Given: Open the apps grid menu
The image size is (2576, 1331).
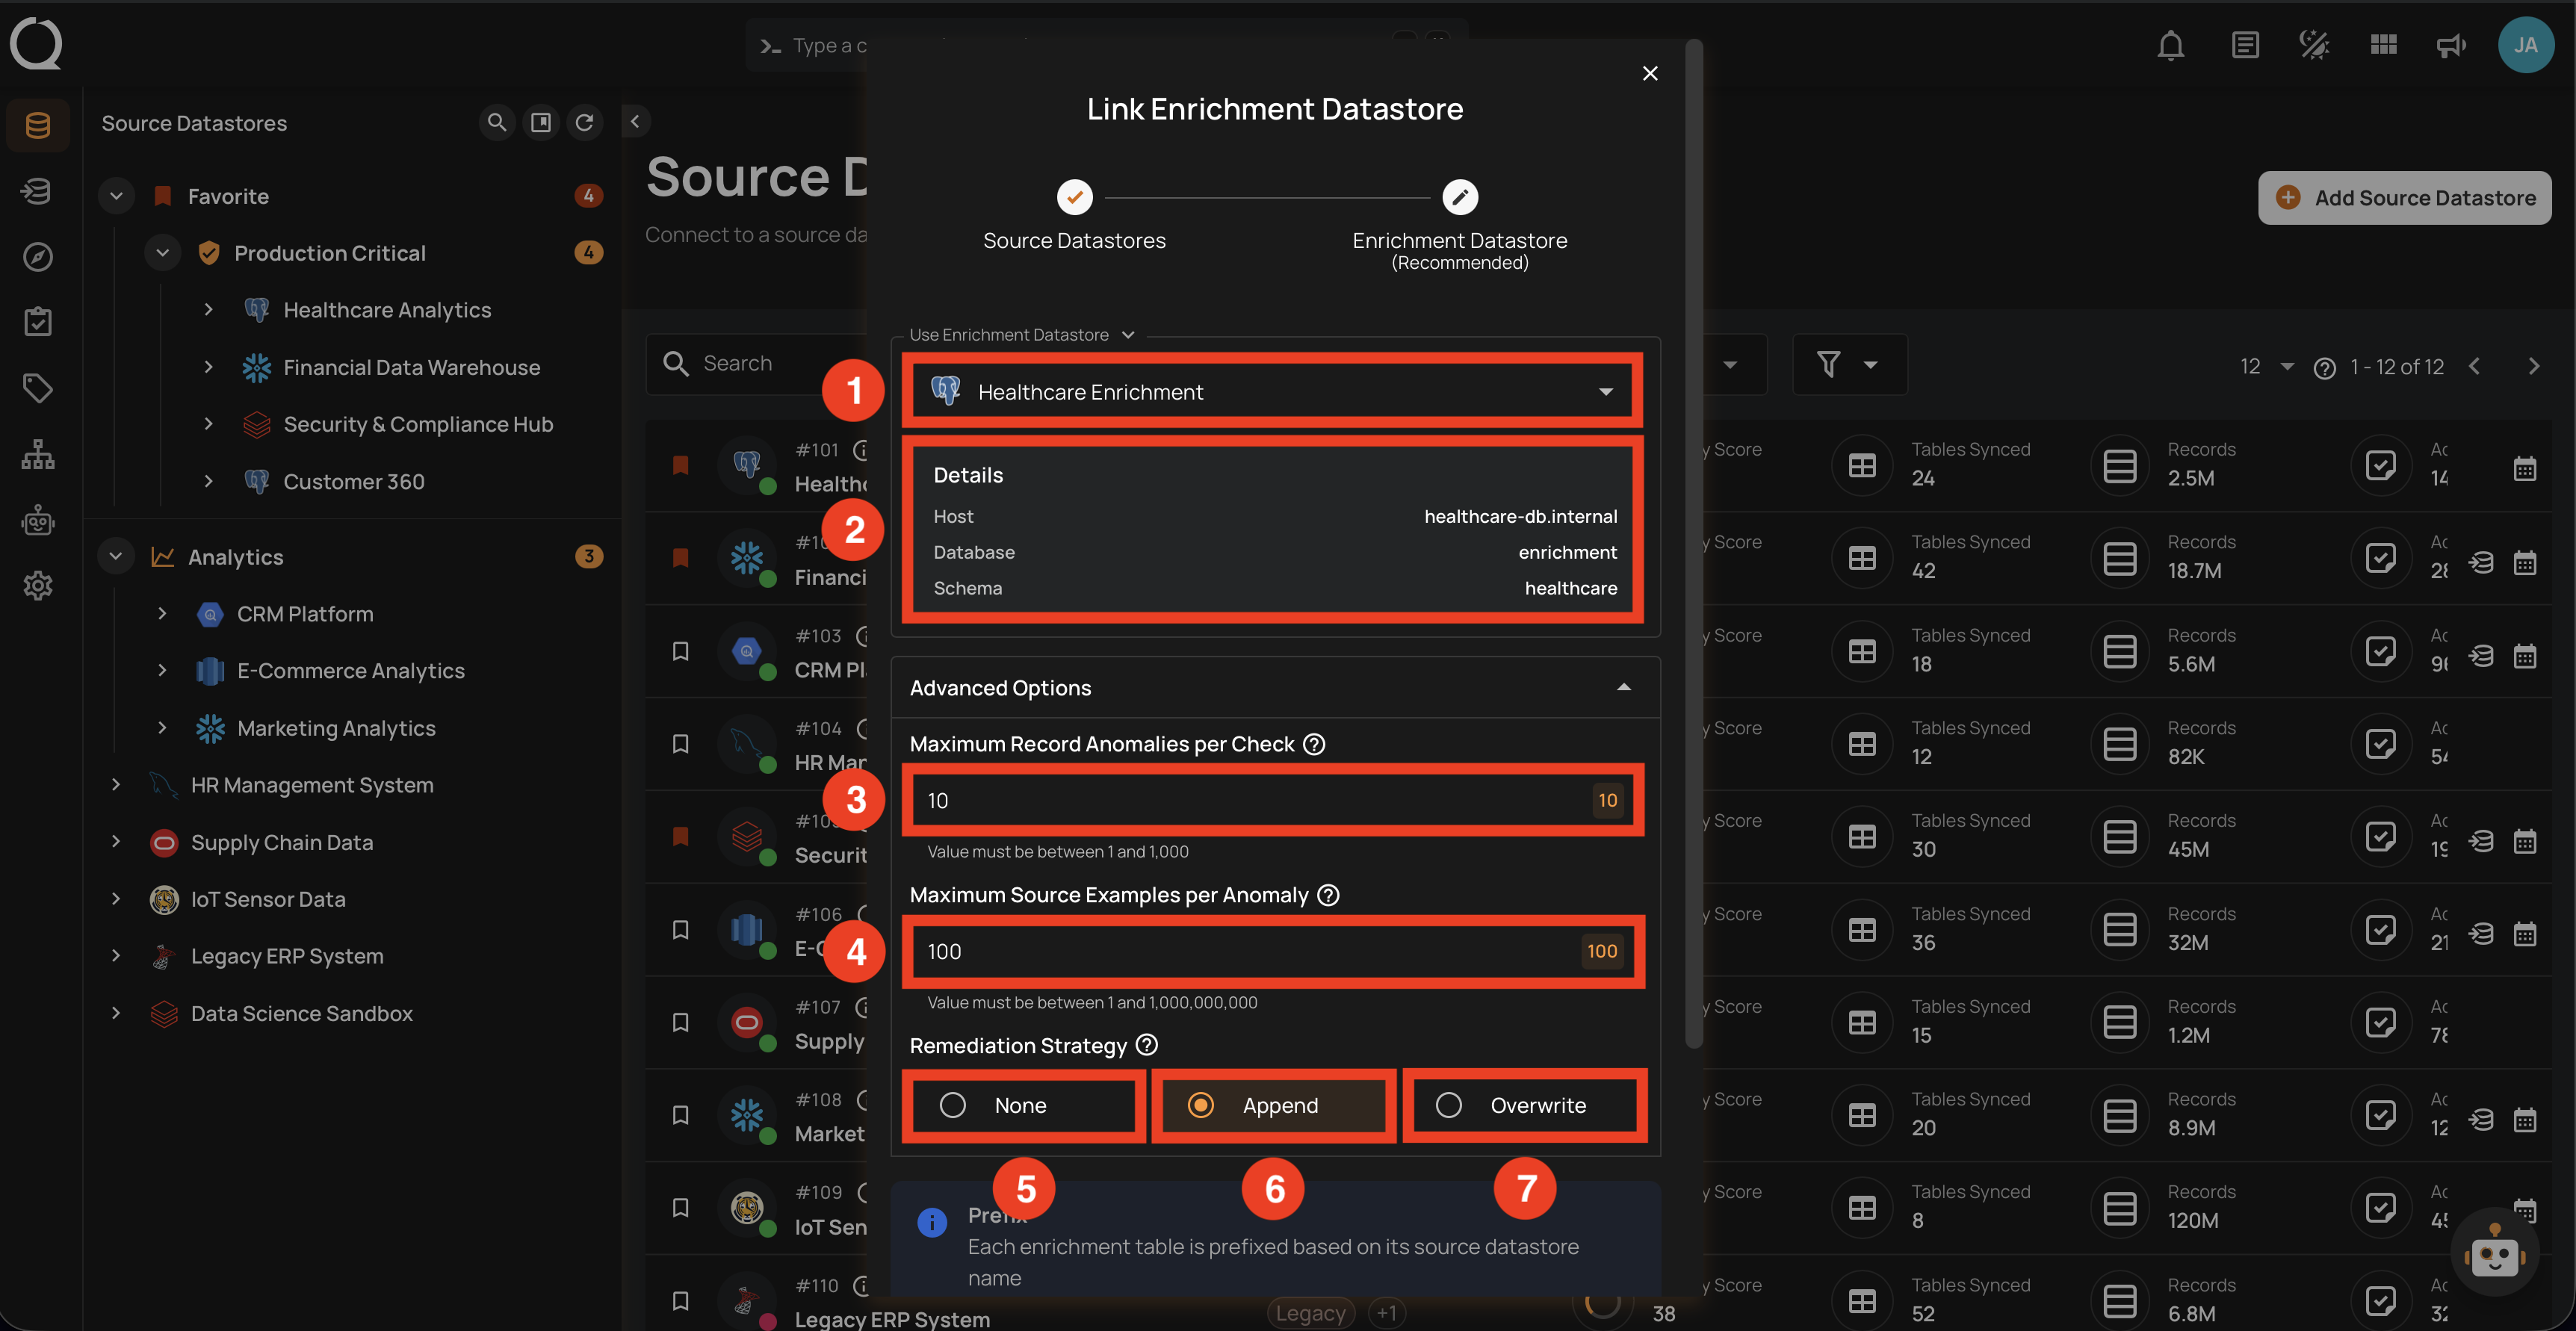Looking at the screenshot, I should (x=2383, y=45).
